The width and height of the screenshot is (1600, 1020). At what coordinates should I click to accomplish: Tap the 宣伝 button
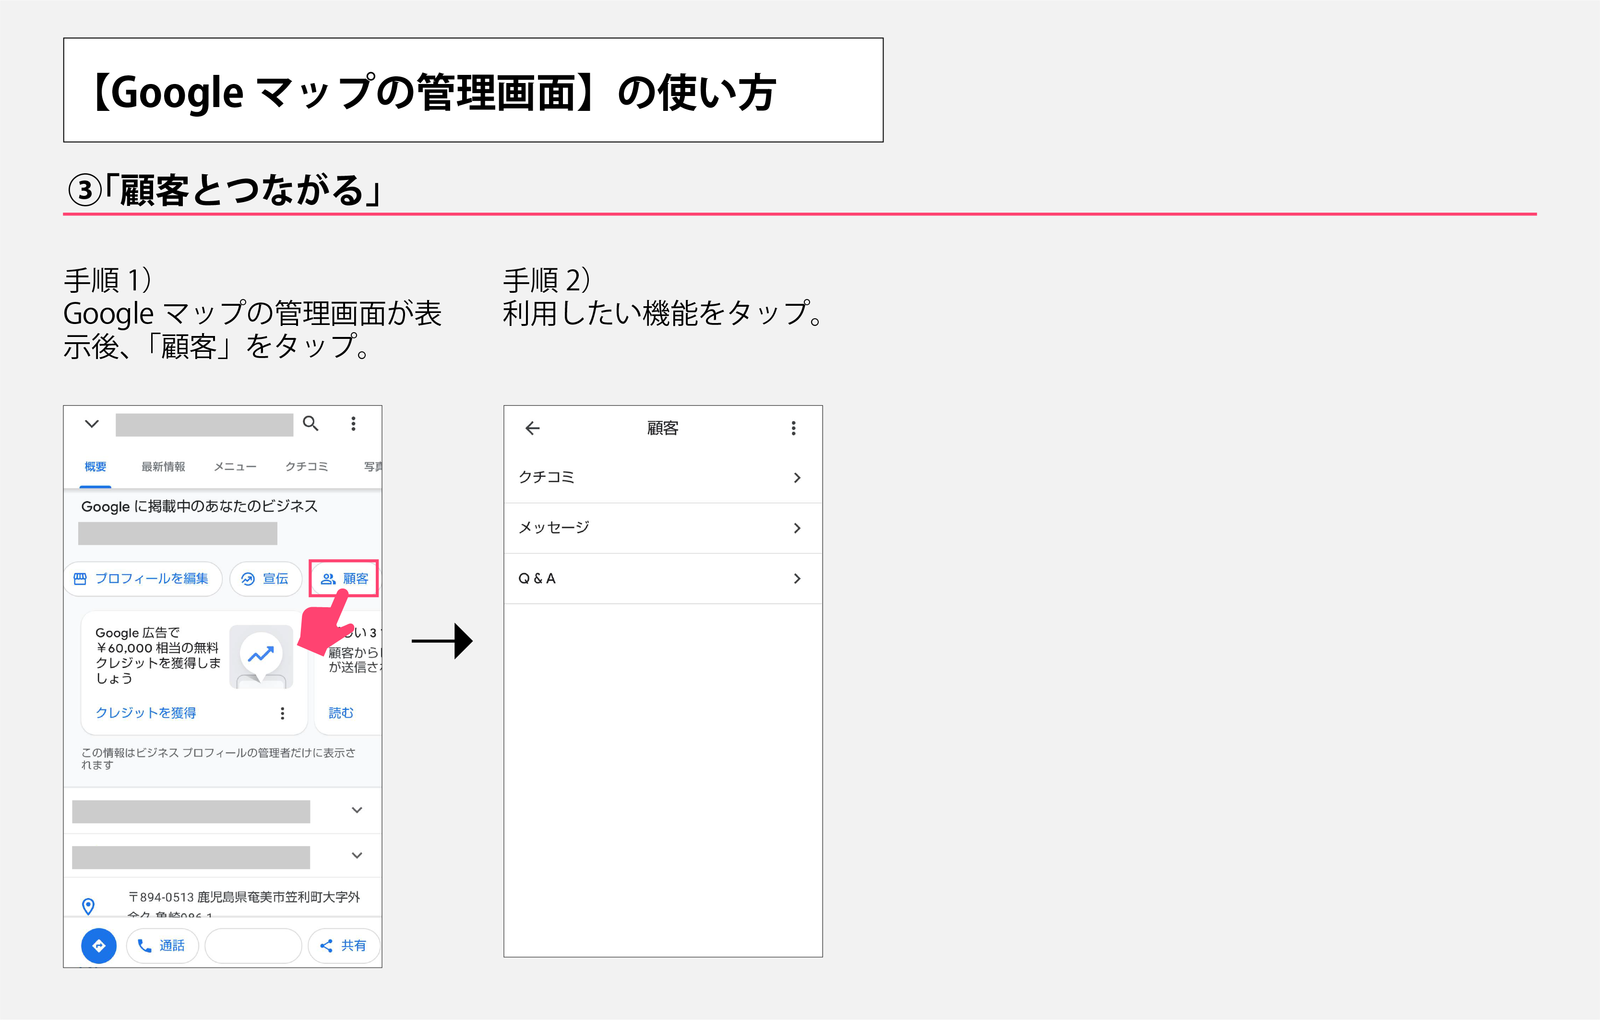[x=265, y=579]
